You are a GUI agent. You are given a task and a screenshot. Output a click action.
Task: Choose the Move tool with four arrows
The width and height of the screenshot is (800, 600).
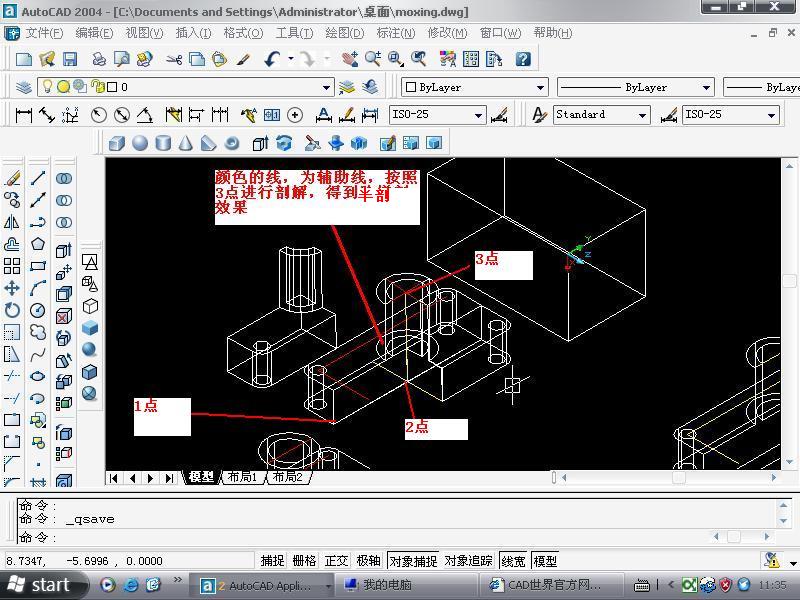point(12,288)
